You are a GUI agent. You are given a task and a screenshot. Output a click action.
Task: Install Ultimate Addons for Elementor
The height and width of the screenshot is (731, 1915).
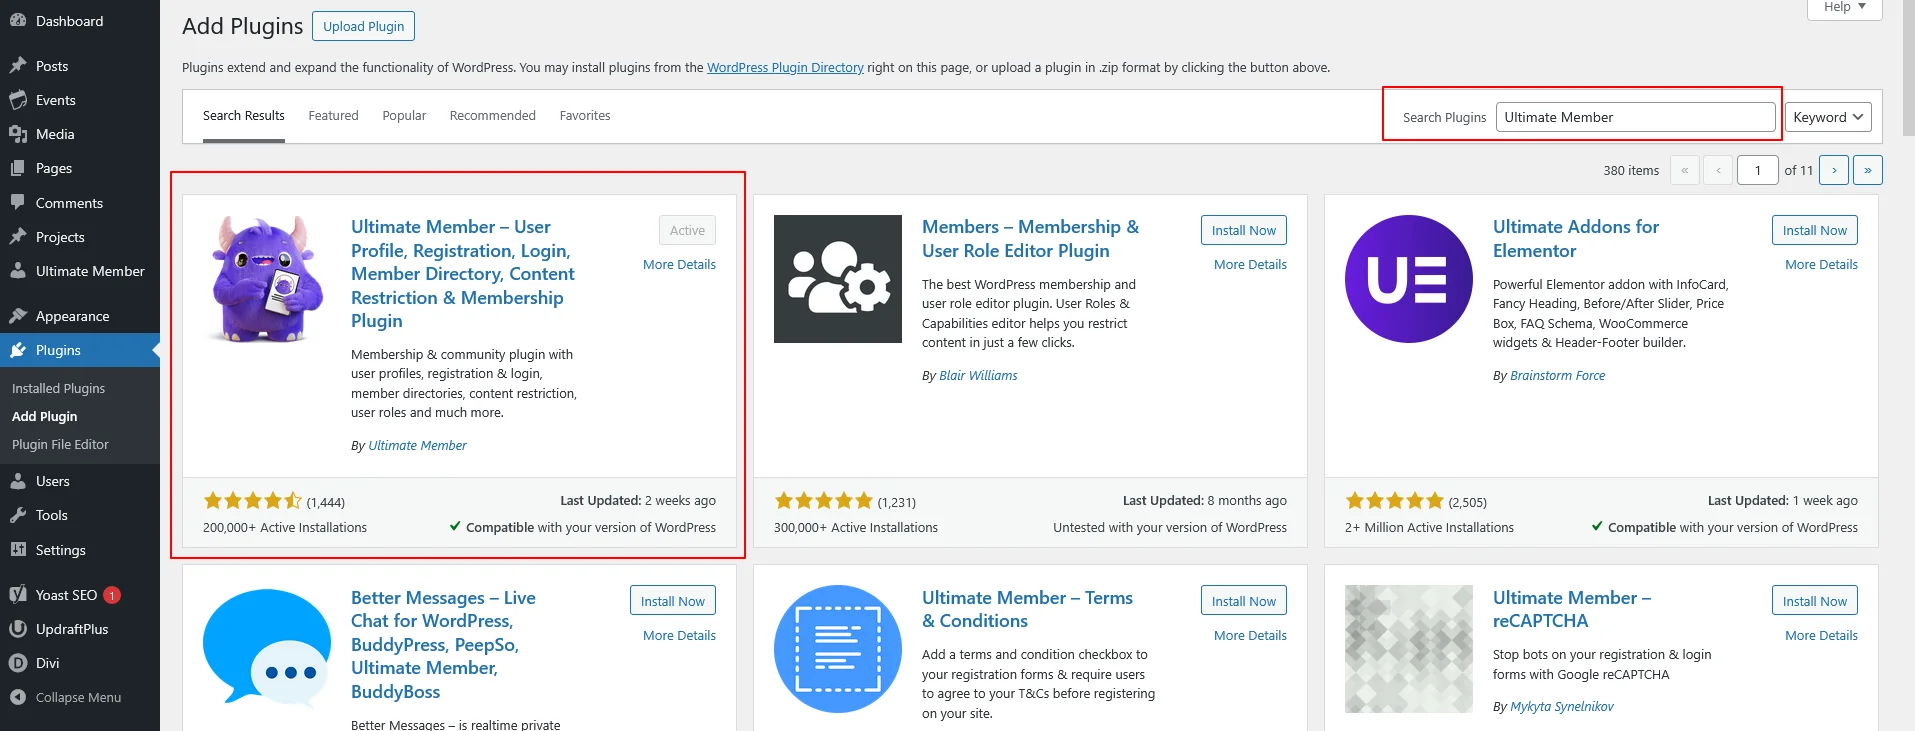click(1815, 230)
